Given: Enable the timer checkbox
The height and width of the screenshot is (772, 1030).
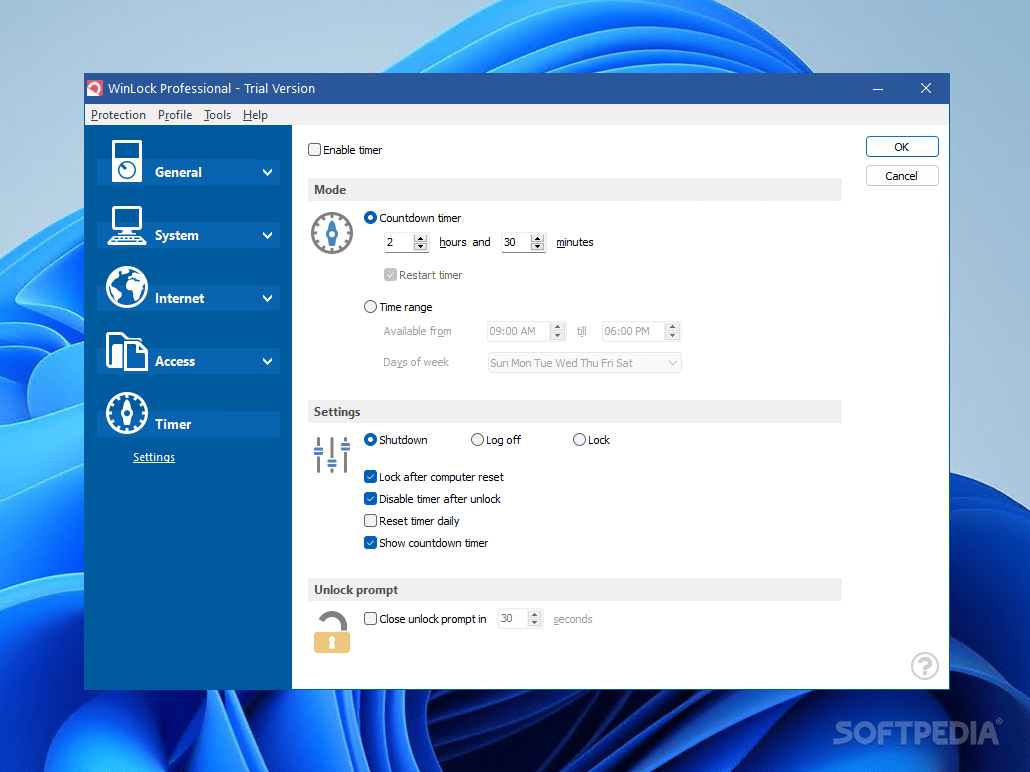Looking at the screenshot, I should pos(315,150).
